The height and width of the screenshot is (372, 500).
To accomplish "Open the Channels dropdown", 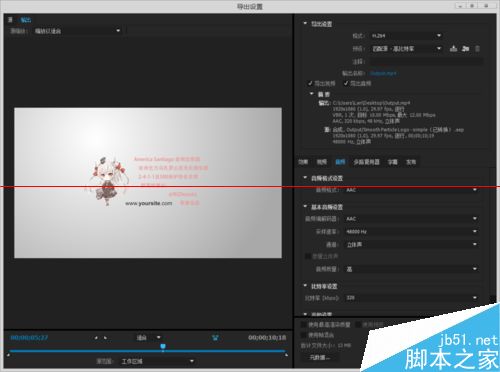I will (412, 244).
